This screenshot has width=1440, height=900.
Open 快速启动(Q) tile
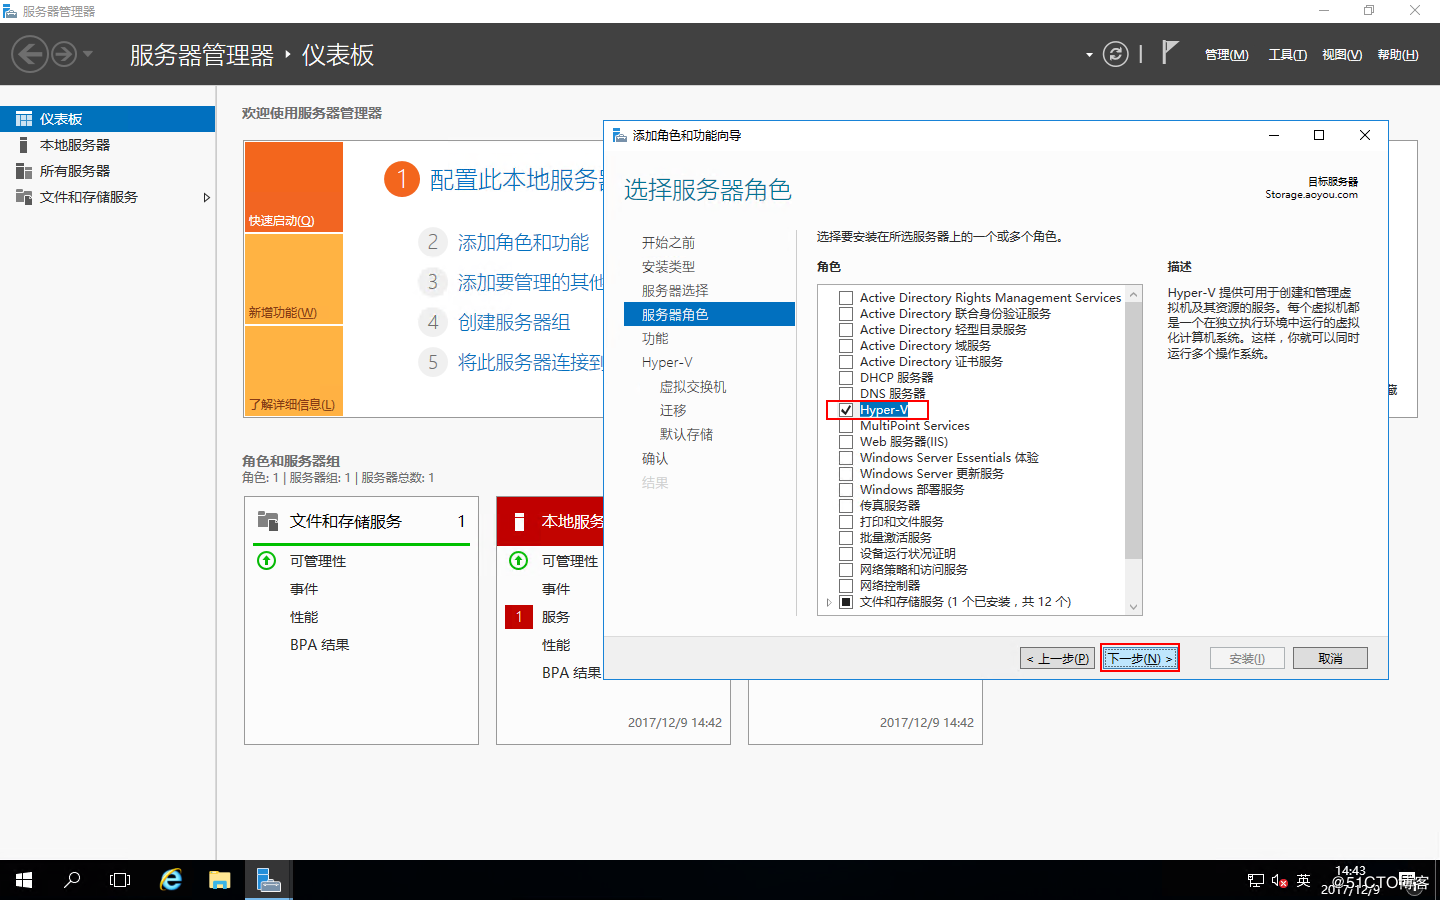294,187
